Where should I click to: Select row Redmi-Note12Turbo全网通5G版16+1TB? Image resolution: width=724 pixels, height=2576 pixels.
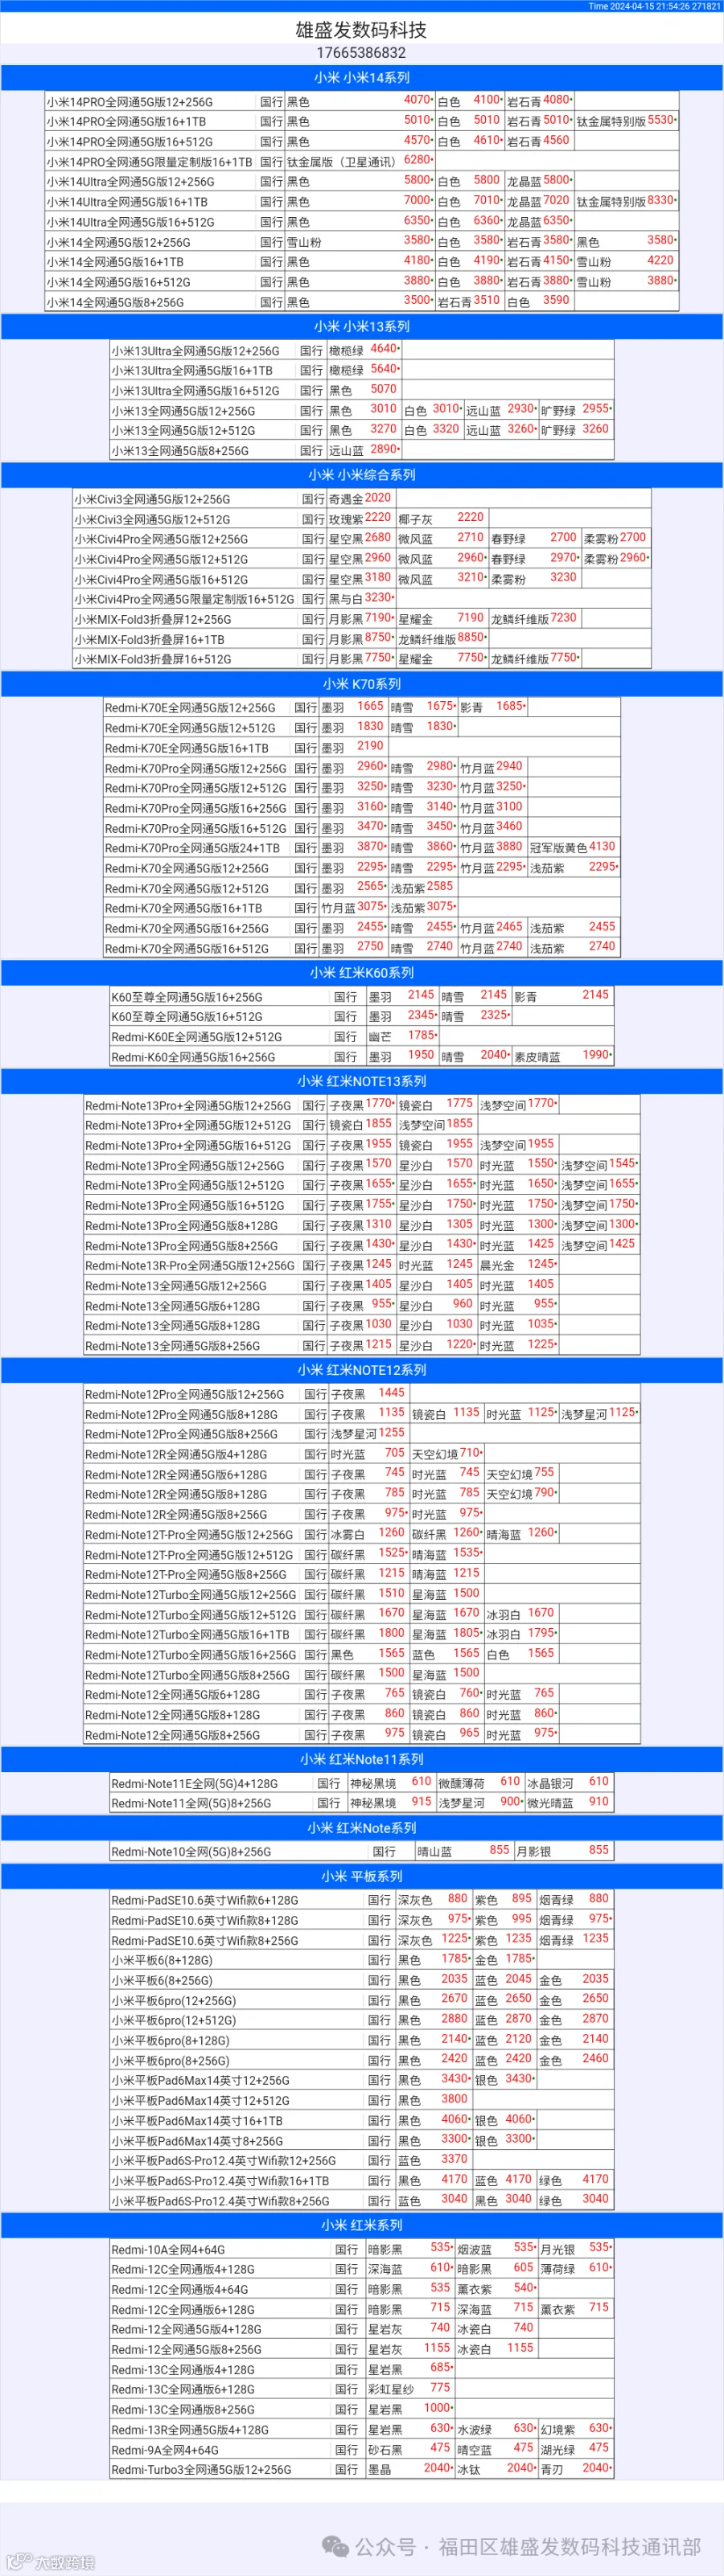coord(361,1634)
